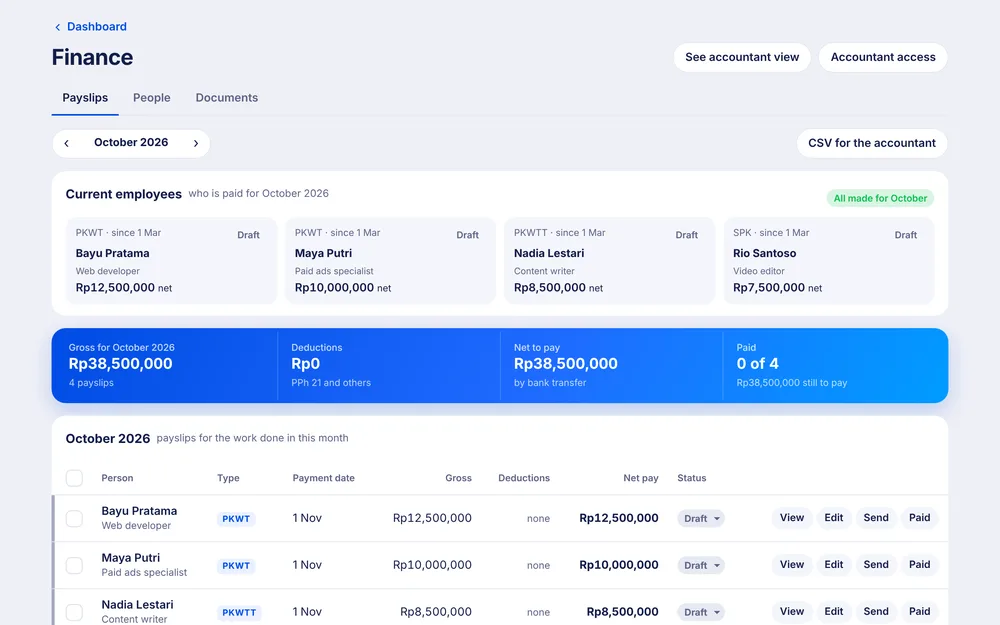View Nadia Lestari's payslip
Image resolution: width=1000 pixels, height=625 pixels.
pos(791,612)
